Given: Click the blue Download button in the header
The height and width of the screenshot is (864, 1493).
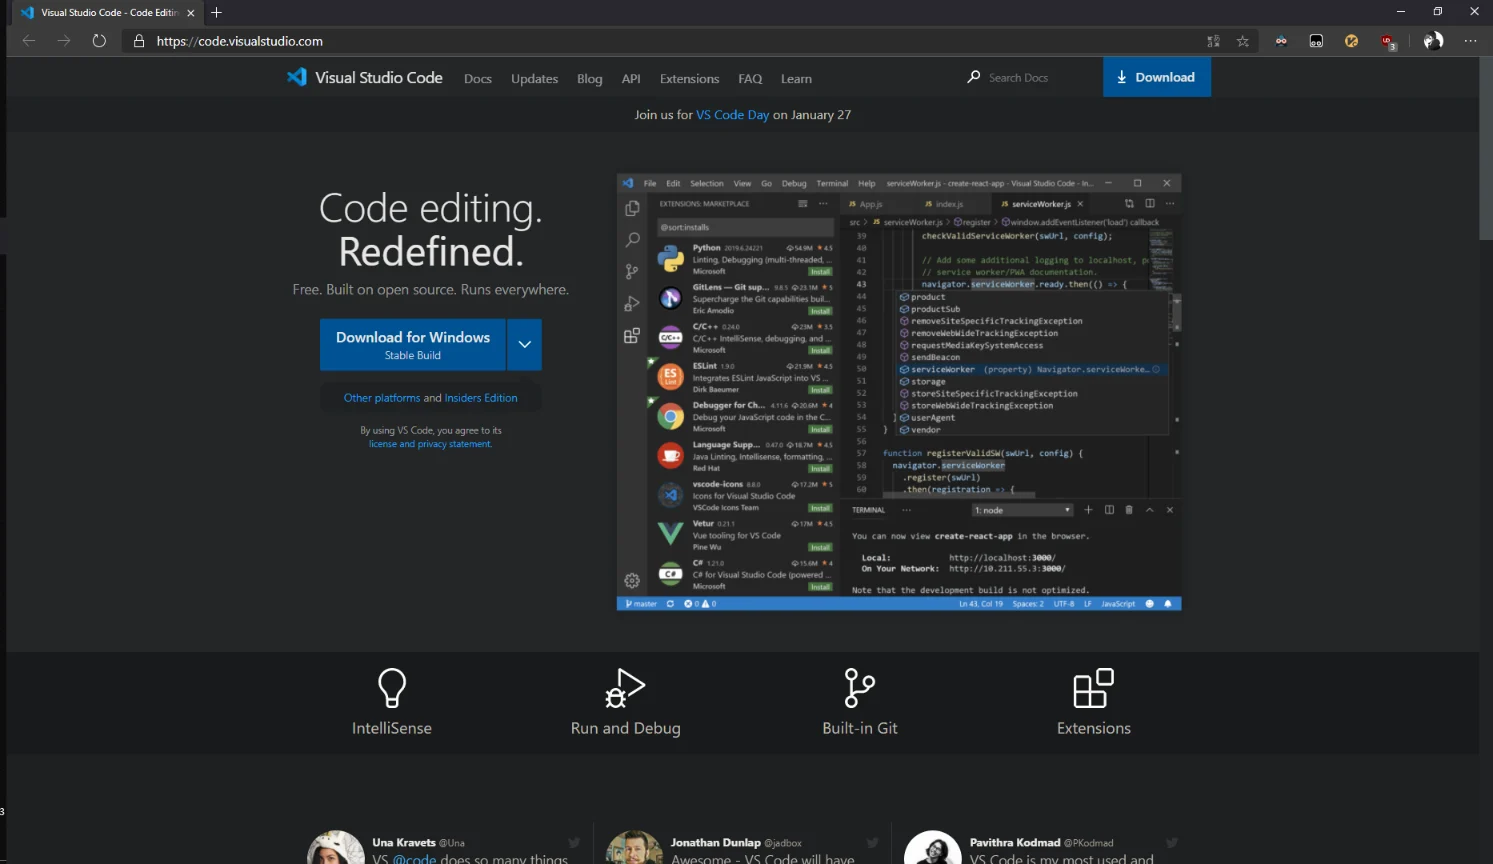Looking at the screenshot, I should [1156, 77].
